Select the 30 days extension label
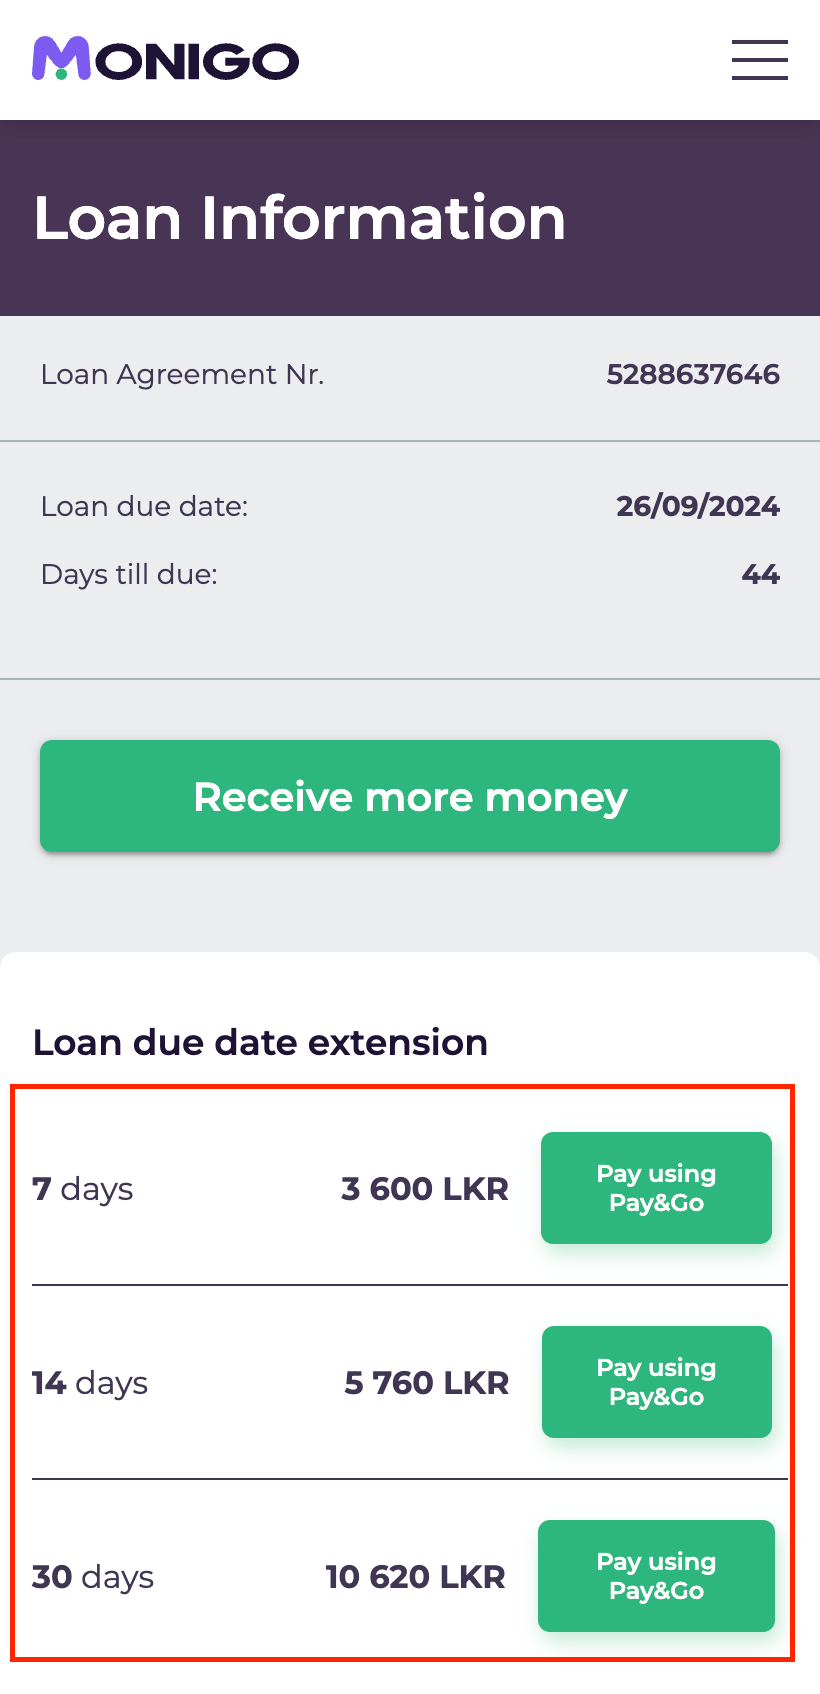Screen dimensions: 820x1694 (93, 1577)
